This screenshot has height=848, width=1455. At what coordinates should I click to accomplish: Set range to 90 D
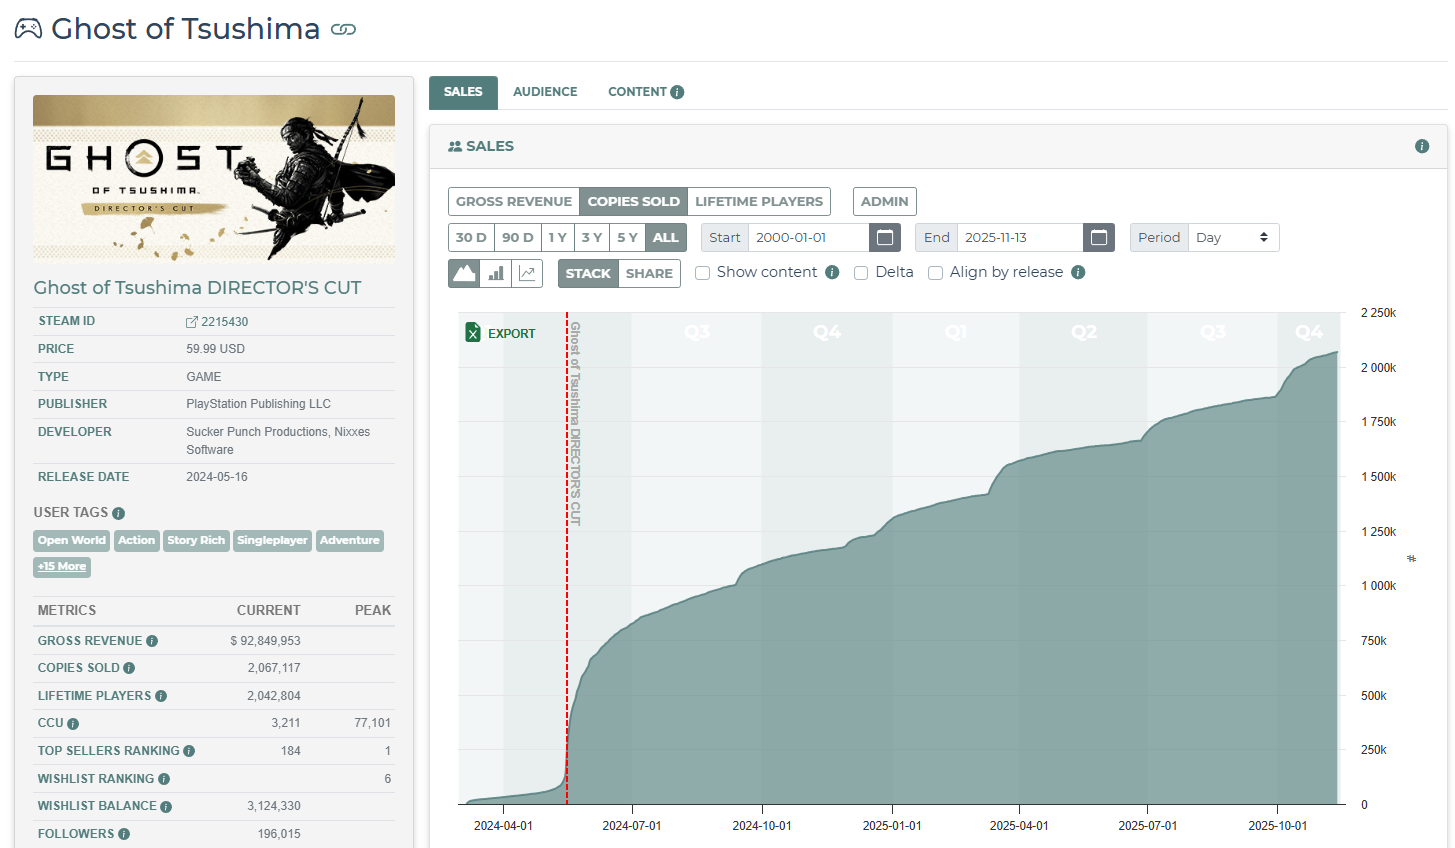[x=518, y=237]
